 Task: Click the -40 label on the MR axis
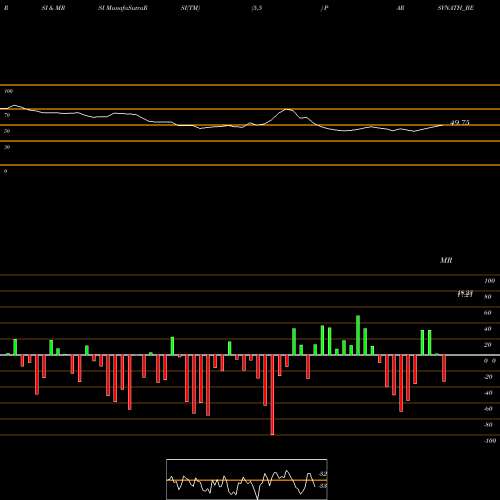coord(488,393)
